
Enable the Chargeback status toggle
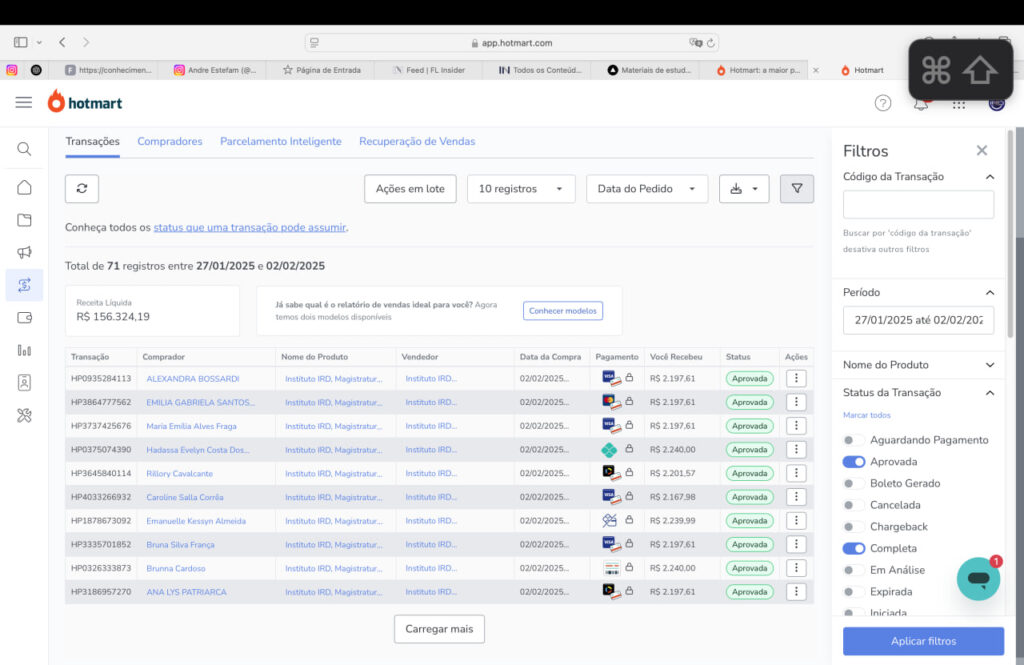(853, 527)
